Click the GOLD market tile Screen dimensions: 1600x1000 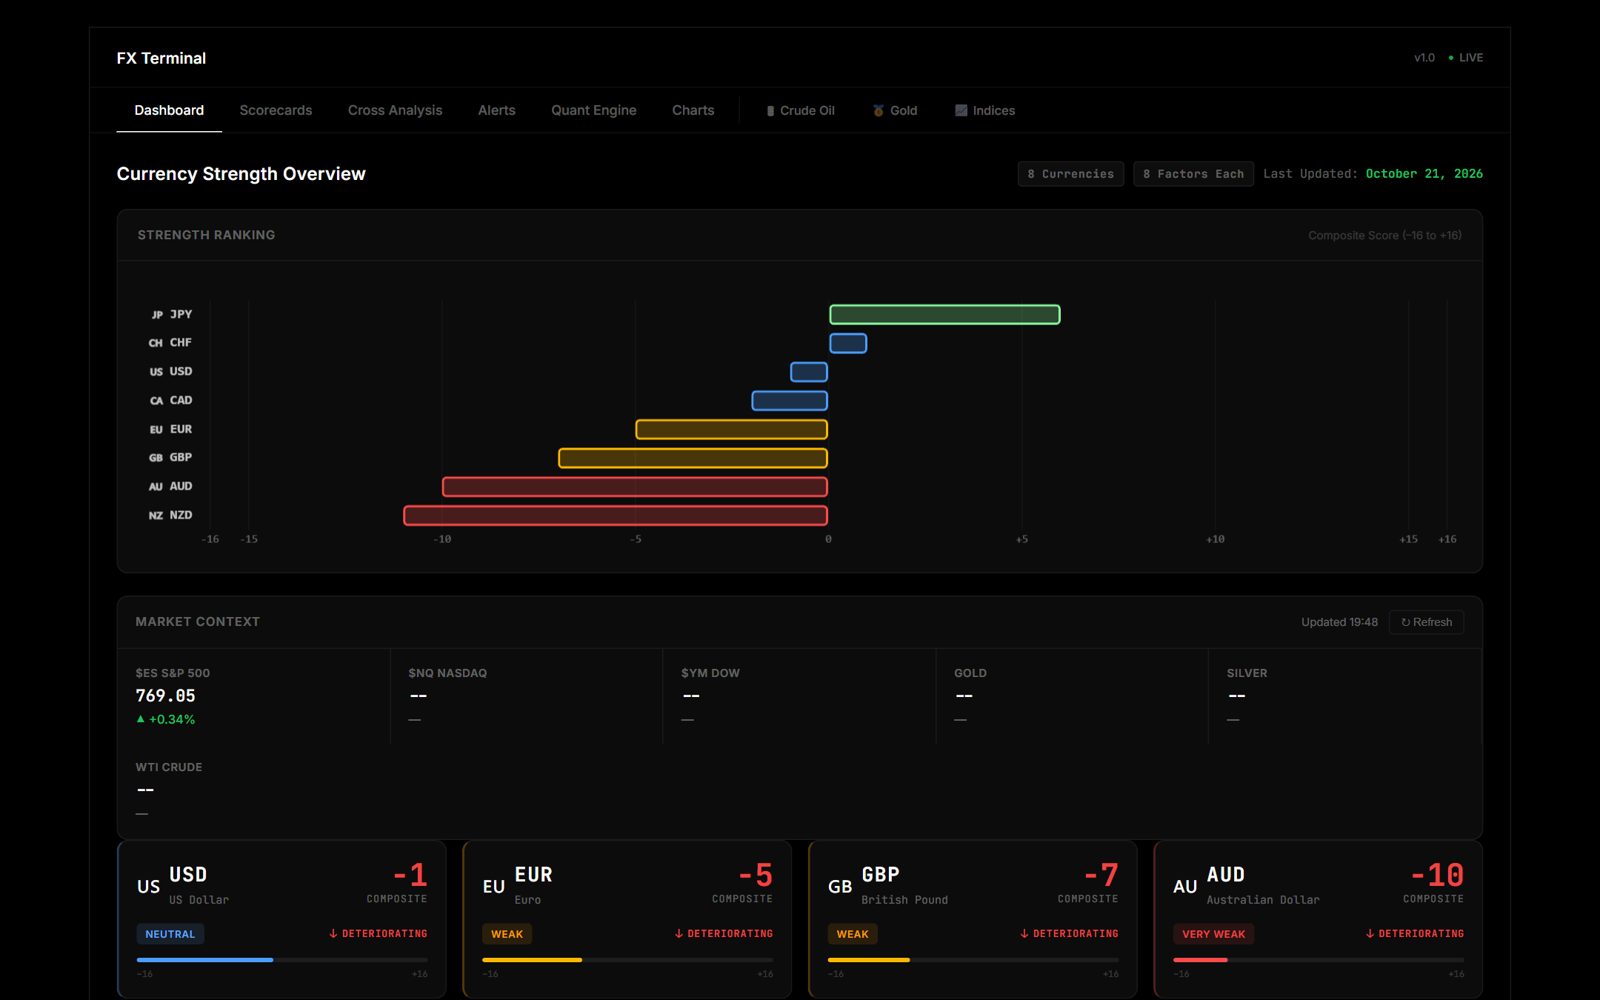click(x=1072, y=696)
